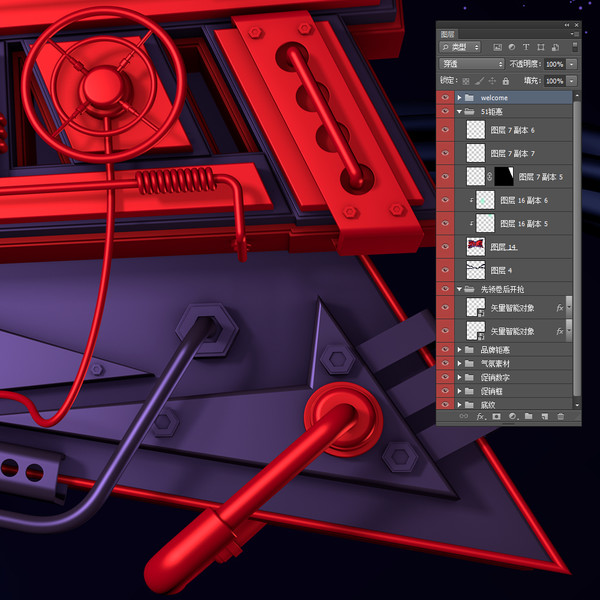Click the first 矢量智能对象 smart object thumbnail
Screen dimensions: 600x600
(x=476, y=308)
